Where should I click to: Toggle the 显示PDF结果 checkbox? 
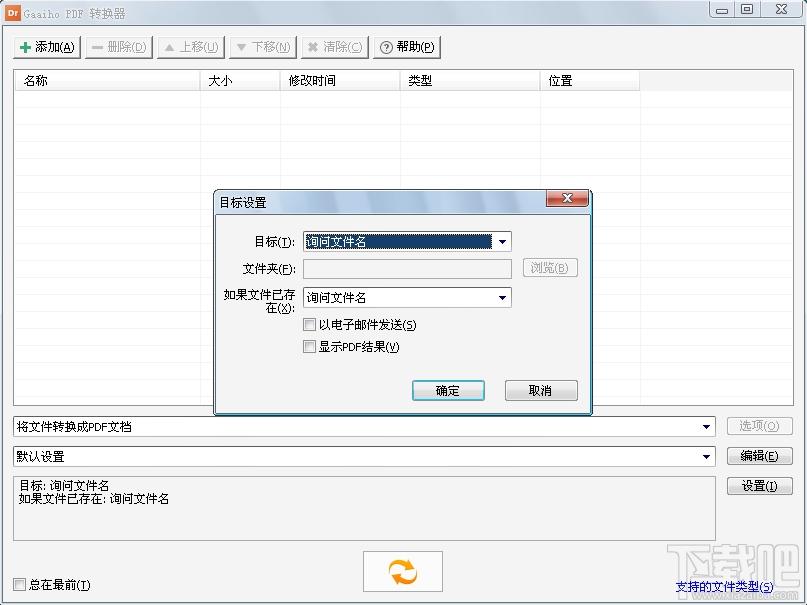click(x=310, y=347)
